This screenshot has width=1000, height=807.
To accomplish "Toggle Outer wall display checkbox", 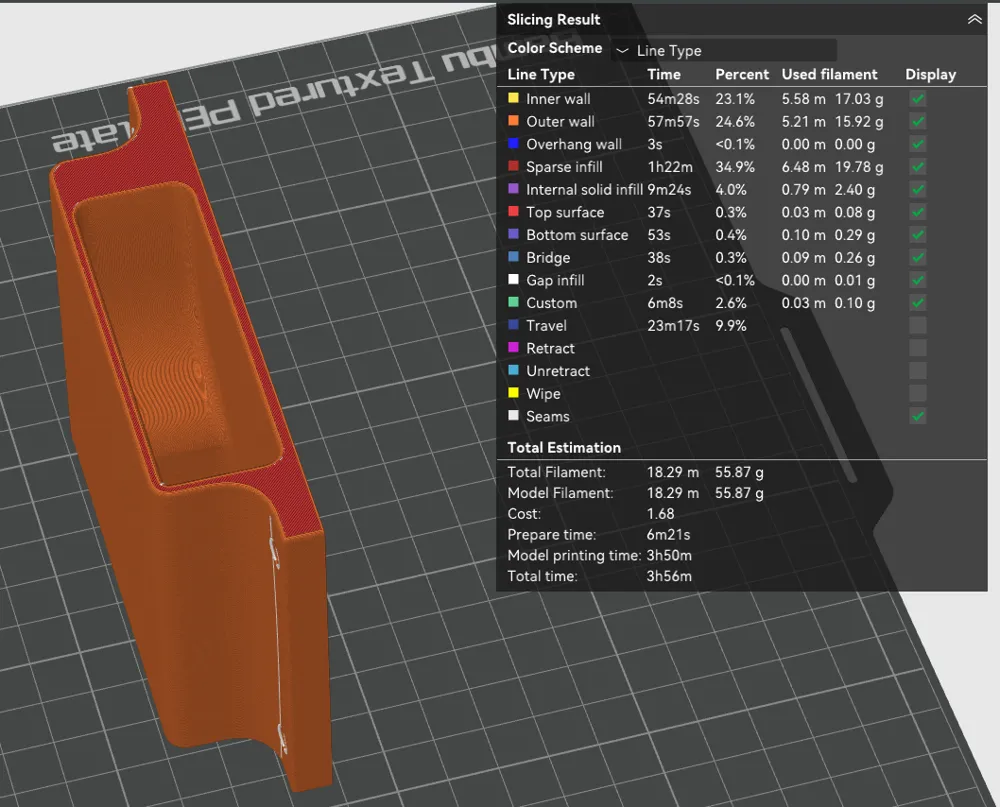I will (918, 121).
